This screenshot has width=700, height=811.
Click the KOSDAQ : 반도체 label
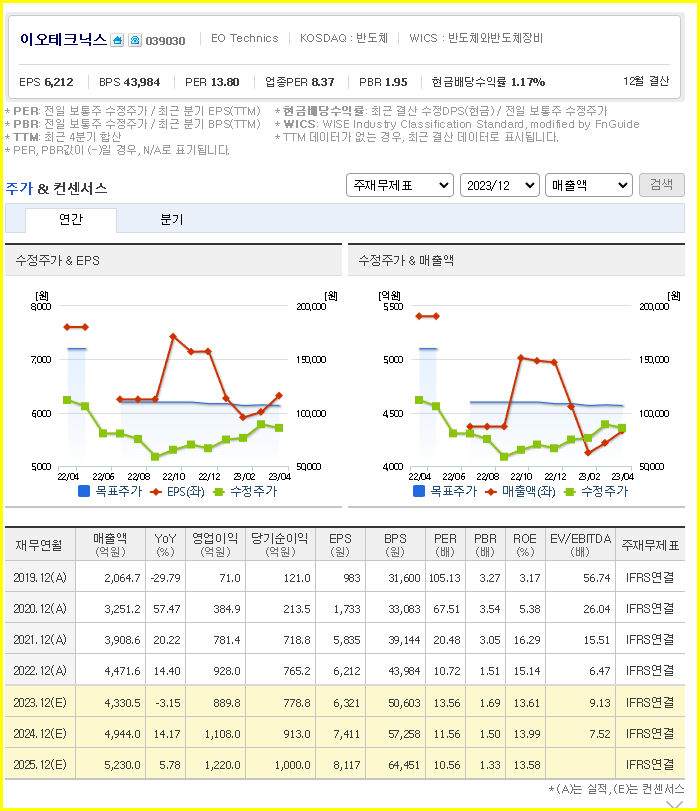click(x=344, y=38)
